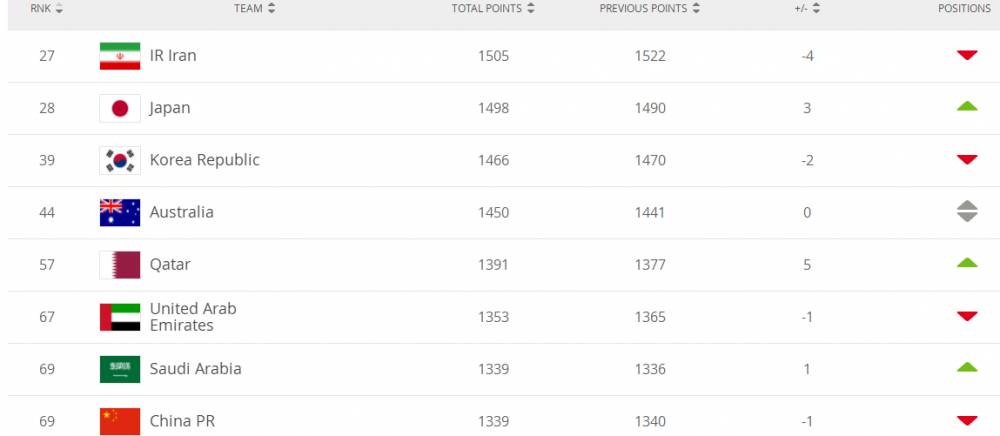This screenshot has width=1000, height=436.
Task: Sort by PREVIOUS POINTS header
Action: tap(649, 9)
